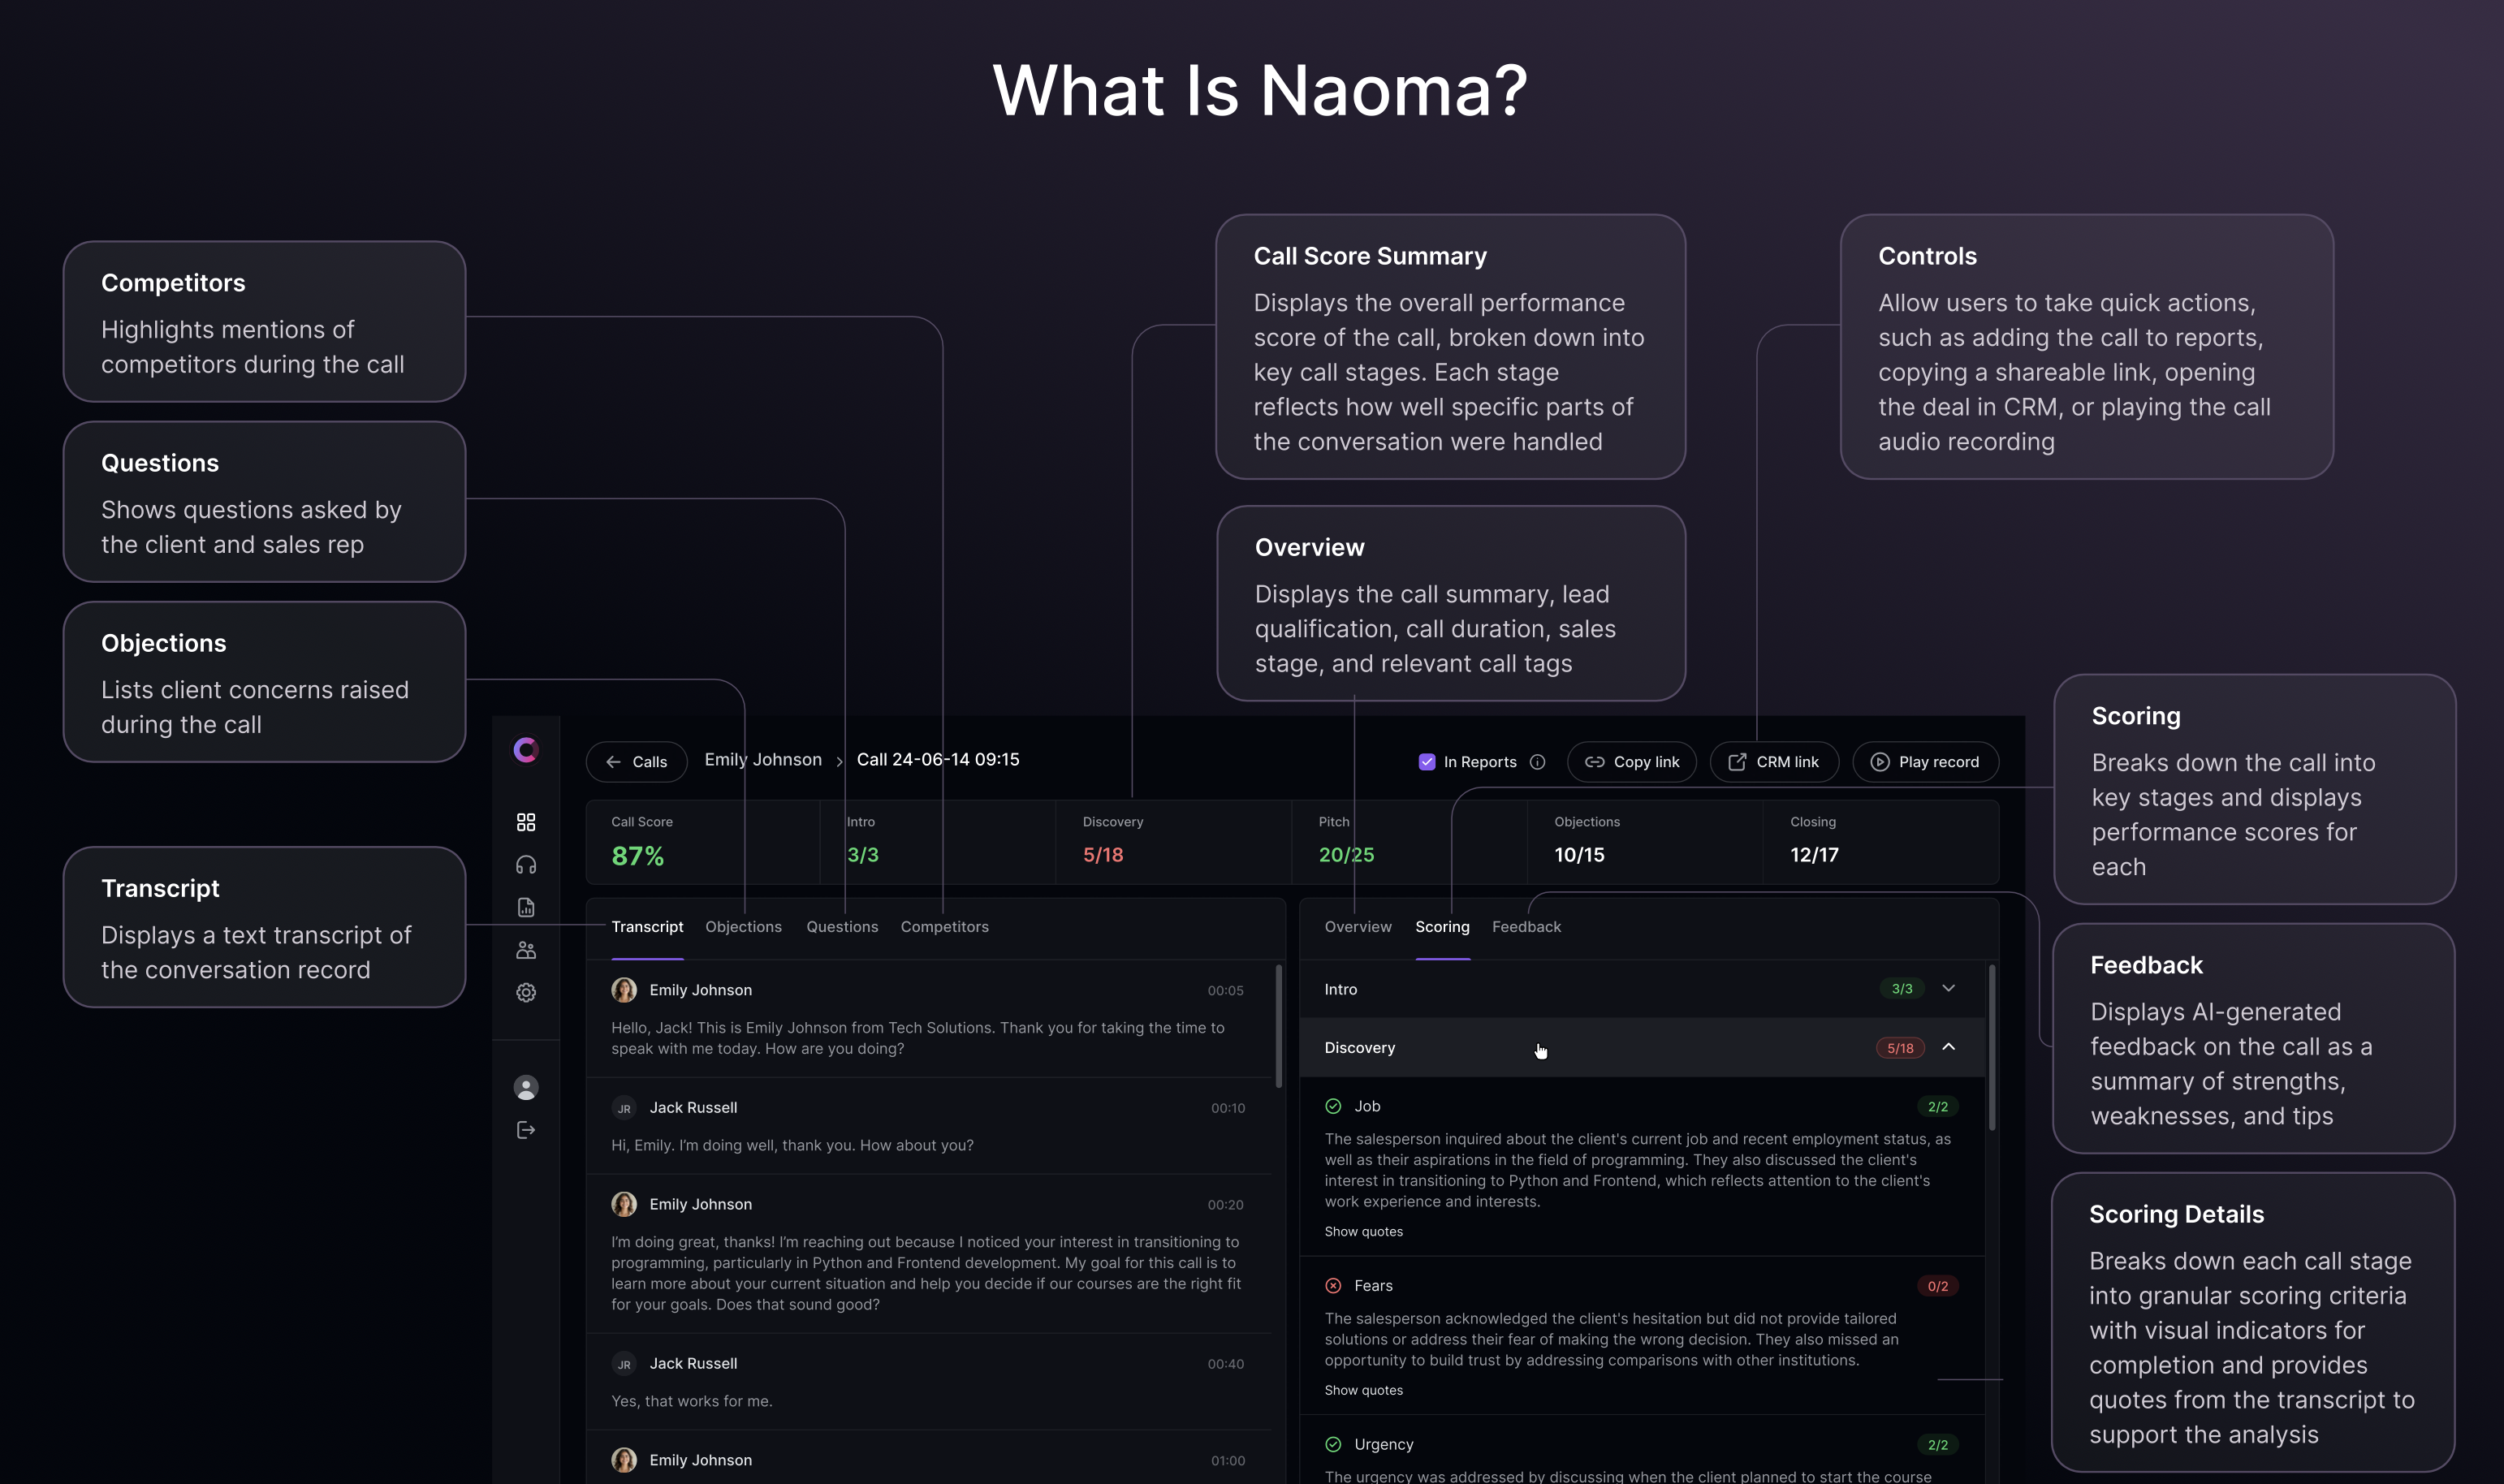Click the transcript panel scrollbar

[x=1279, y=1025]
